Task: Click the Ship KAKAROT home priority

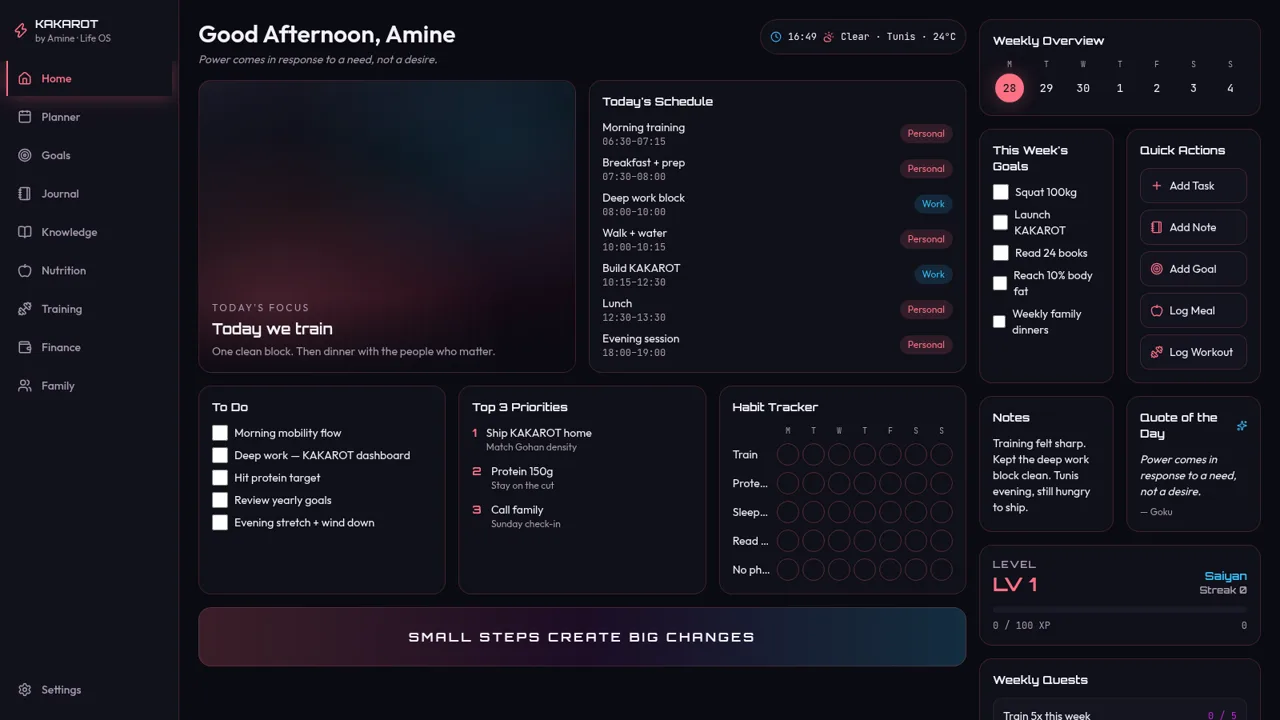Action: [582, 439]
